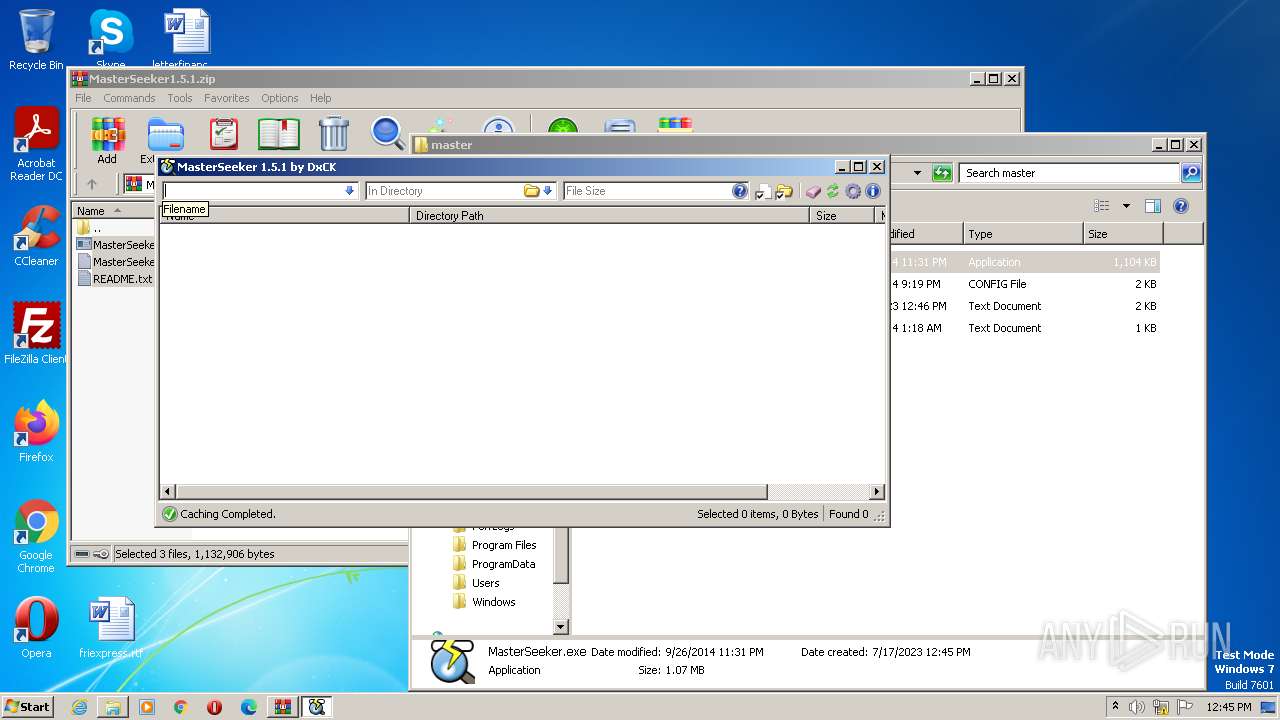Open WinRAR Options menu
This screenshot has width=1280, height=720.
[280, 98]
